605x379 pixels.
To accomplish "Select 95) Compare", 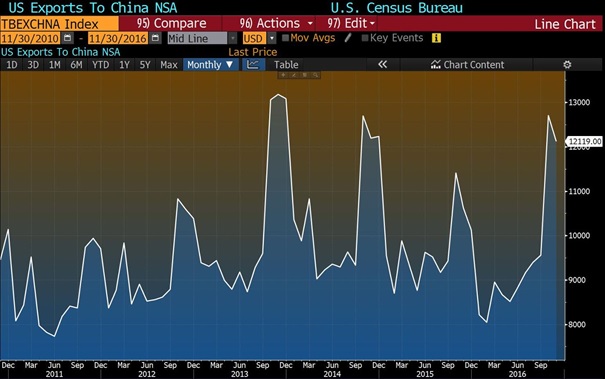I will point(171,24).
